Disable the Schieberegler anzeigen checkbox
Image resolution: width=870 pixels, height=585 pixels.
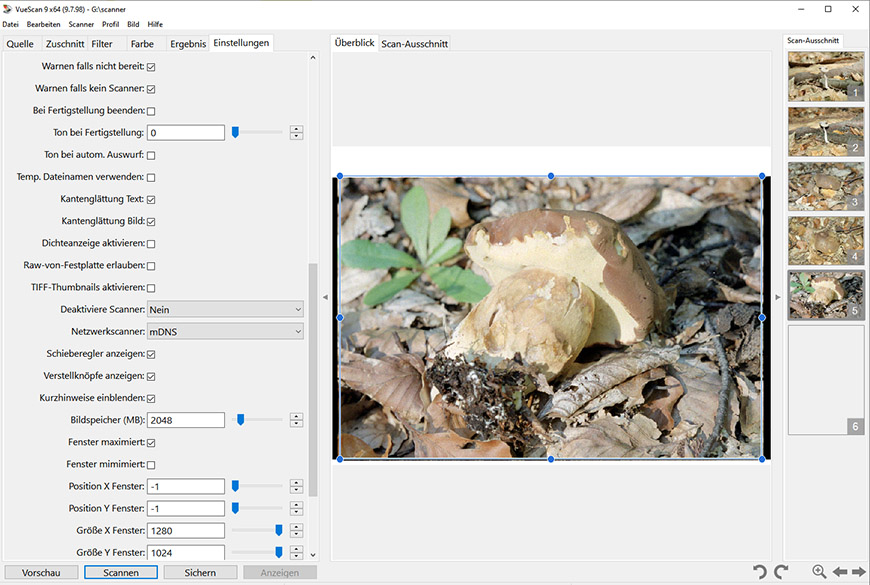[x=151, y=354]
